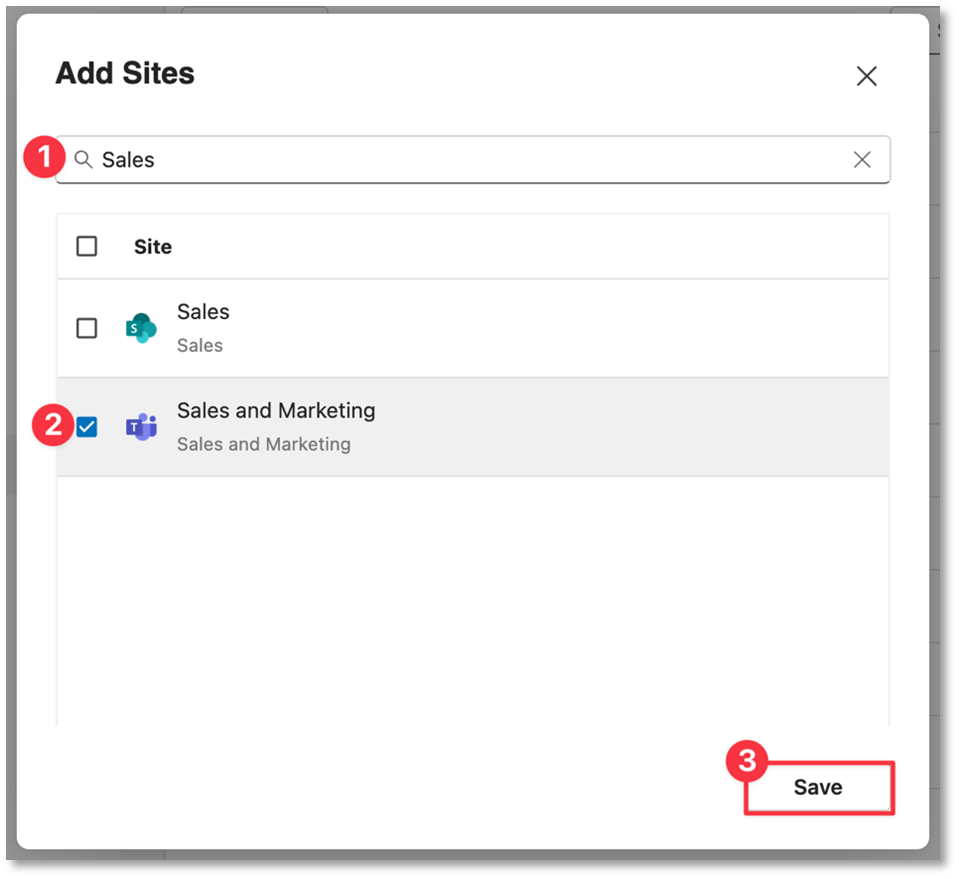Select the Sales site title
This screenshot has width=959, height=879.
203,312
